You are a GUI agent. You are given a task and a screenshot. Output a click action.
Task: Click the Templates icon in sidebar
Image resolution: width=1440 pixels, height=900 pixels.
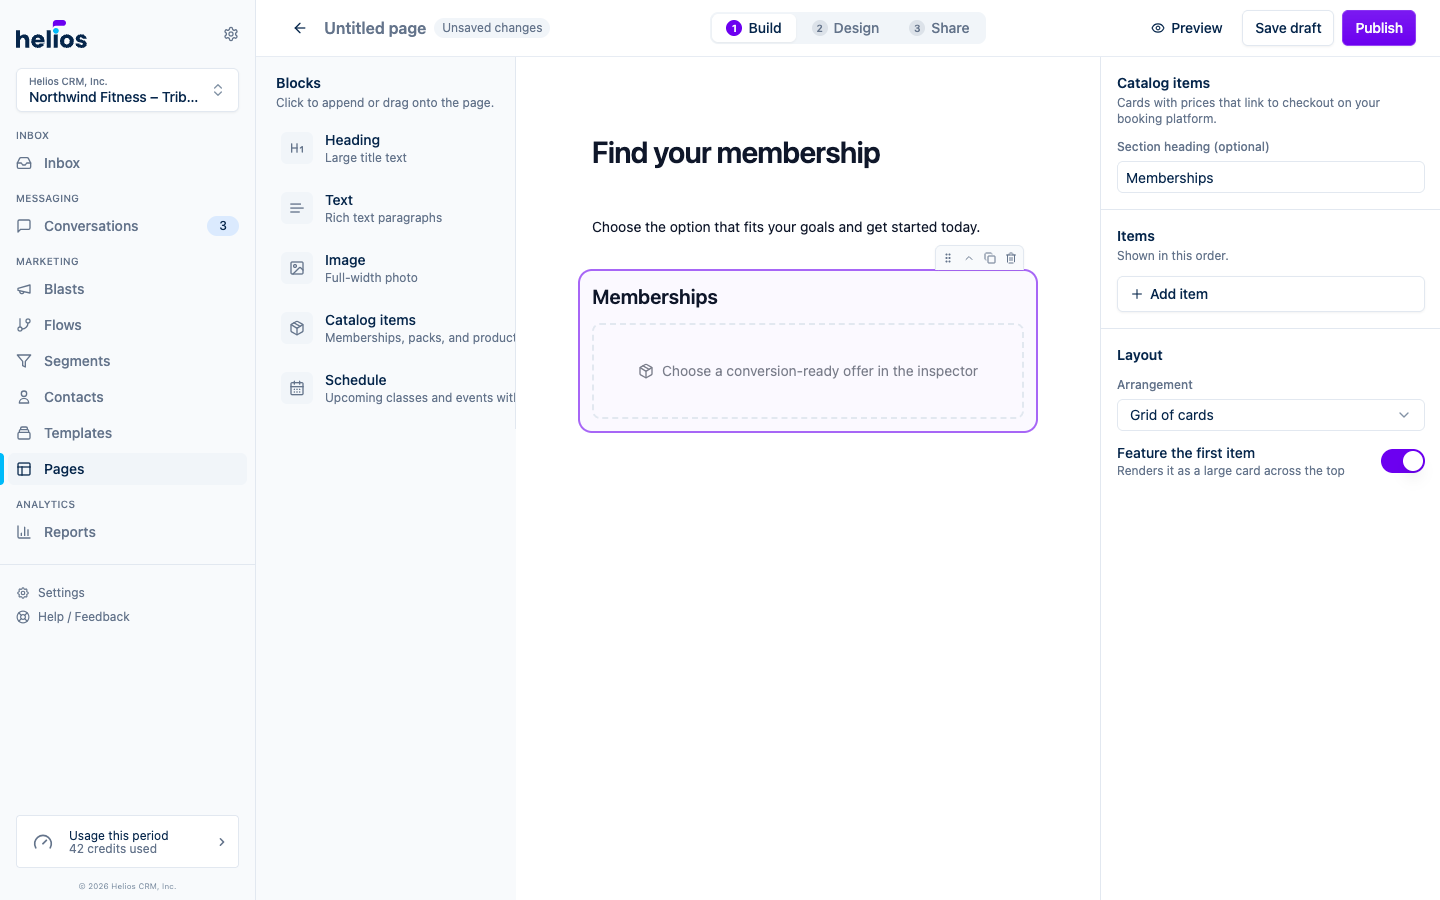tap(24, 433)
